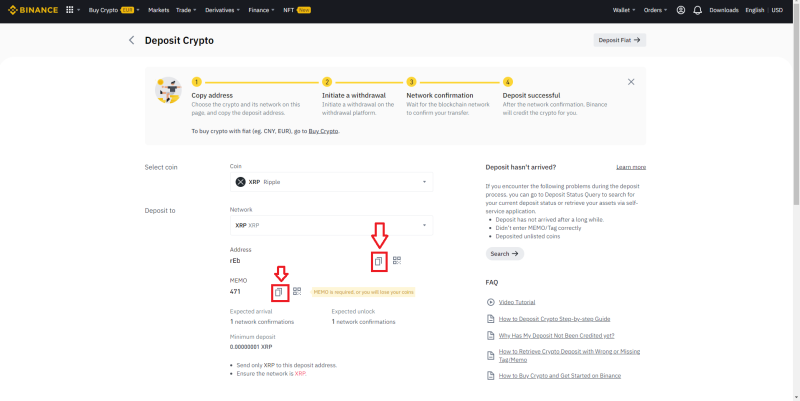Screen dimensions: 800x401
Task: Open the Orders dropdown menu
Action: pyautogui.click(x=656, y=10)
